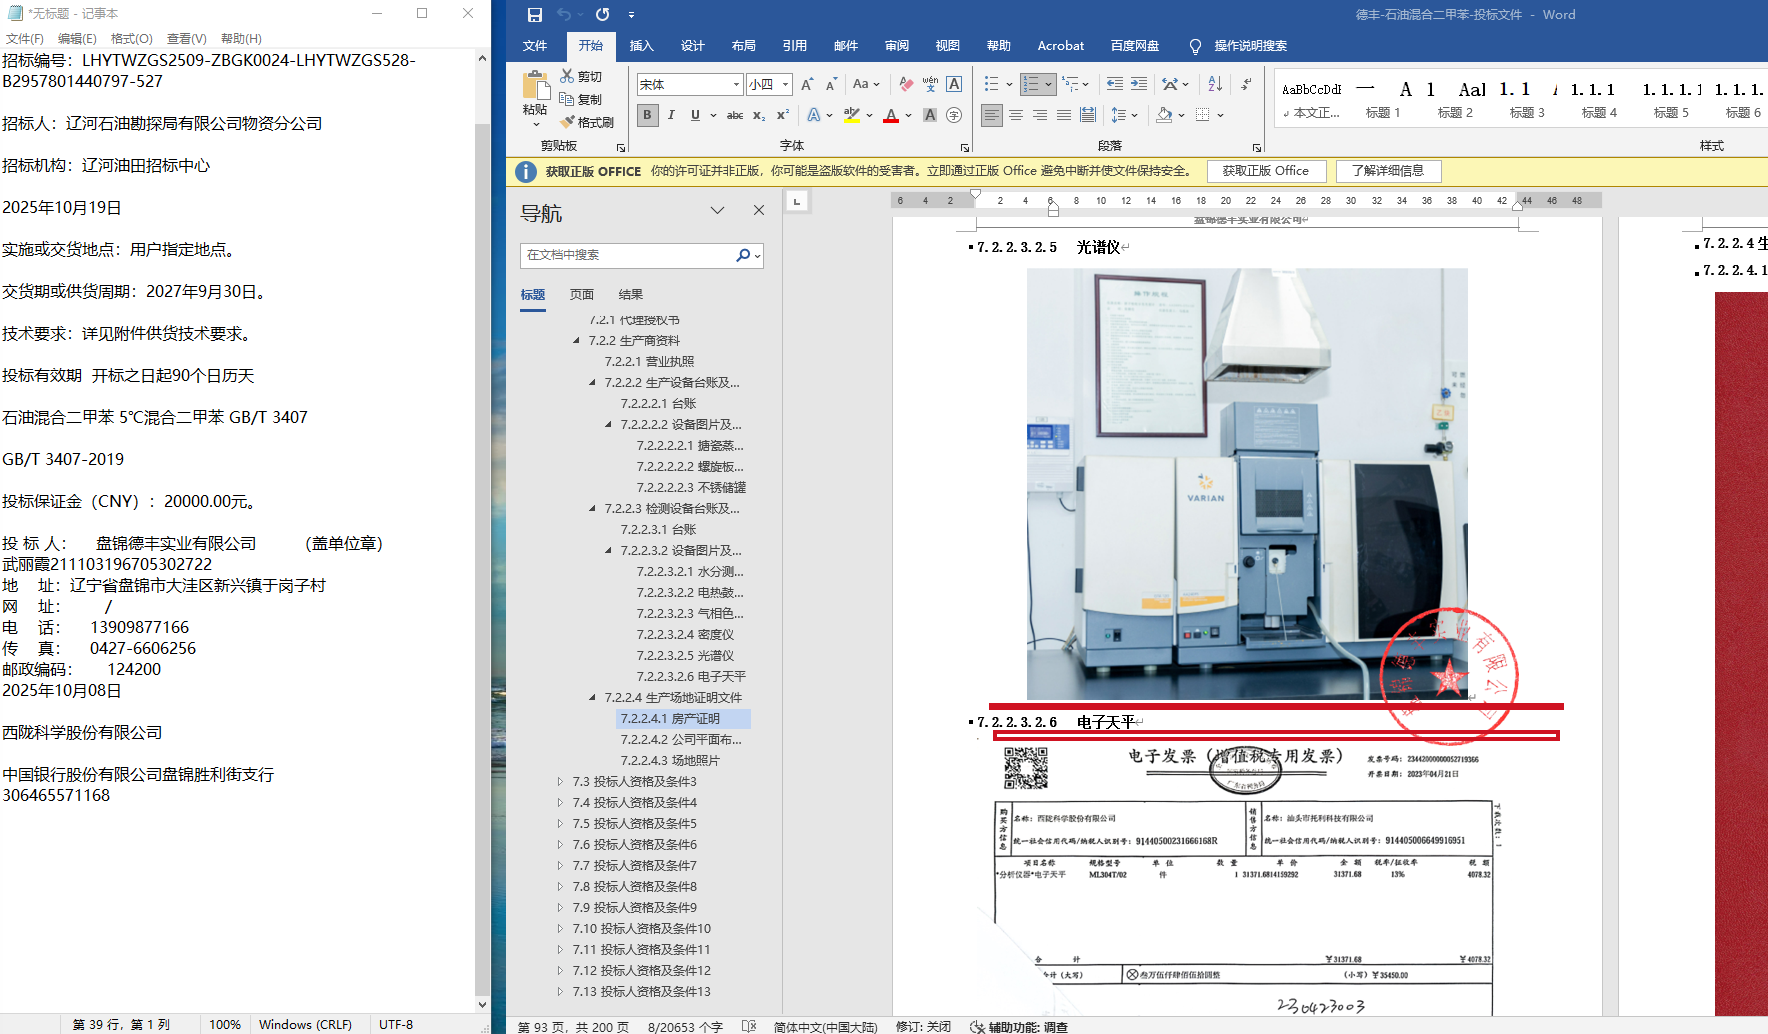Click the Subscript icon
Image resolution: width=1768 pixels, height=1034 pixels.
(759, 115)
